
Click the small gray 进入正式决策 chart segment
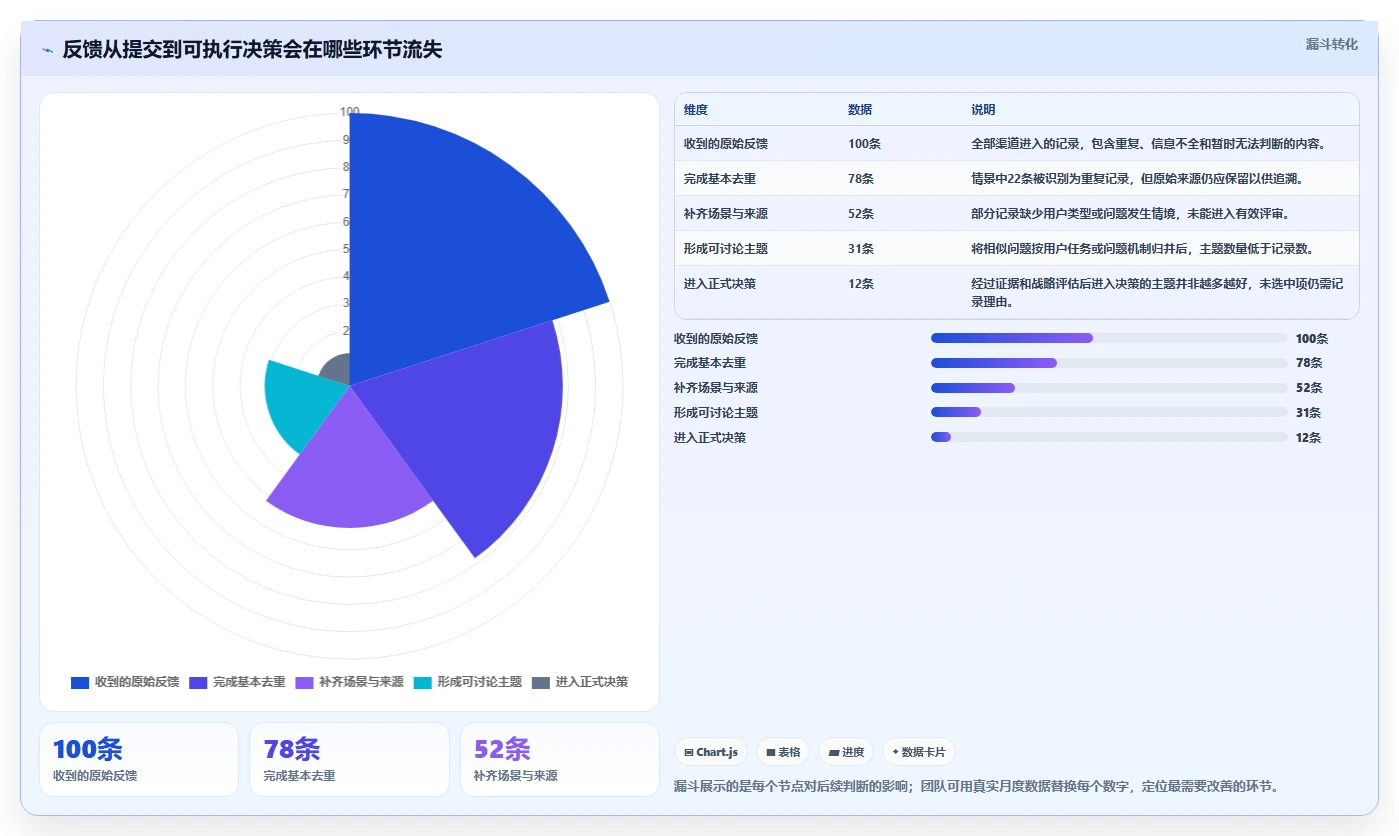tap(338, 370)
